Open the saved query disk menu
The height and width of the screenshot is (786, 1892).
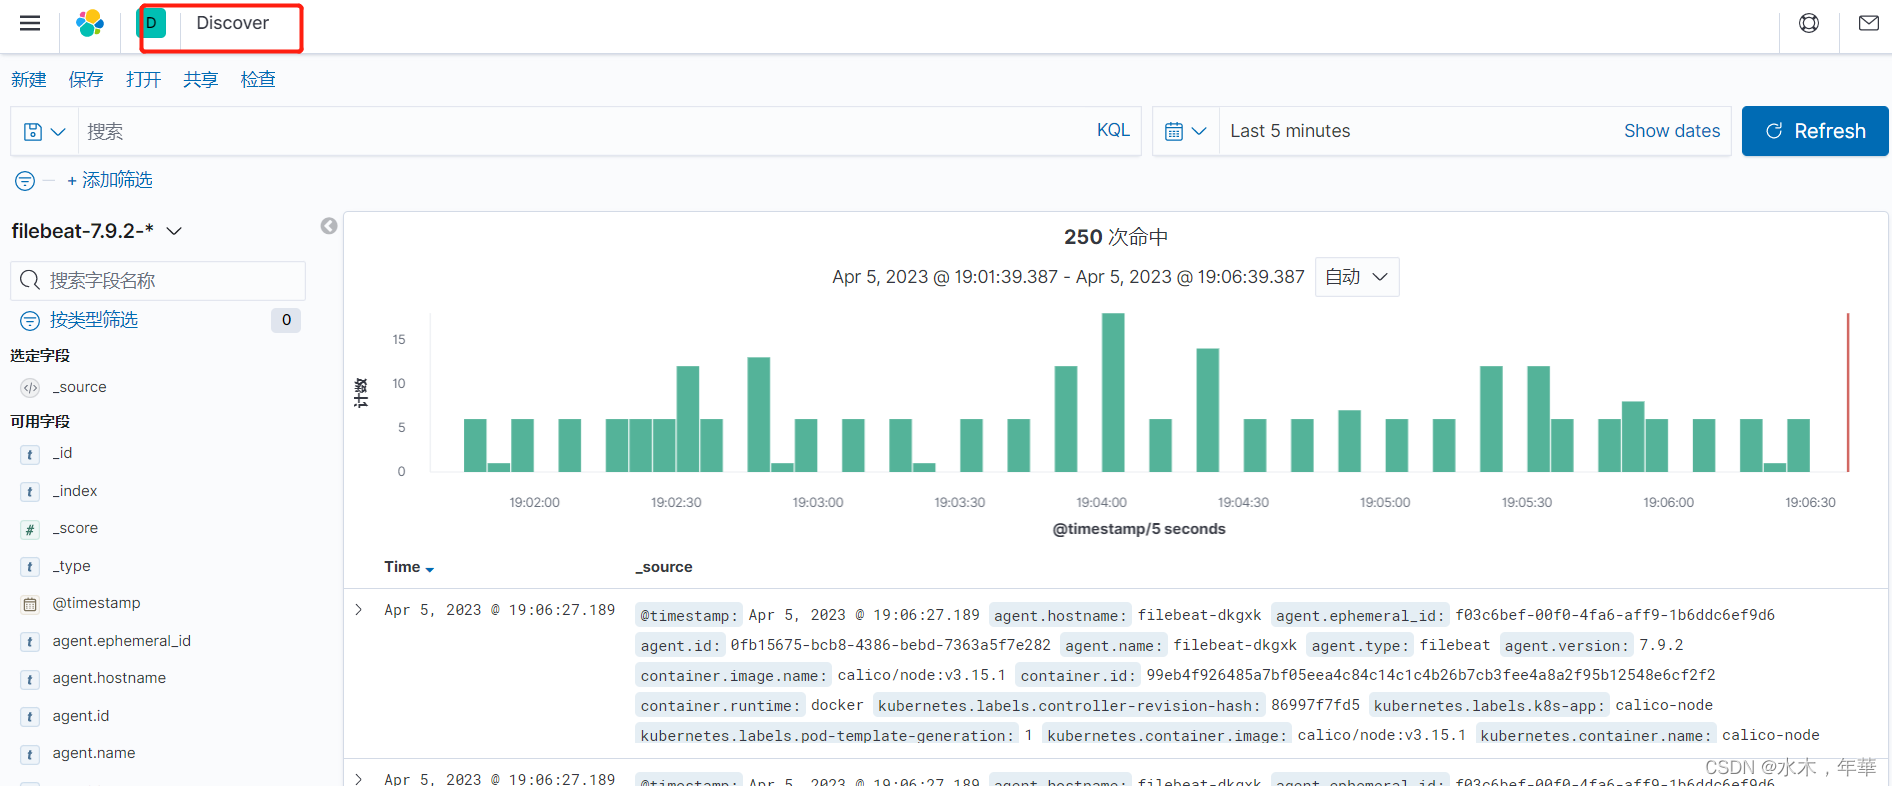point(44,131)
